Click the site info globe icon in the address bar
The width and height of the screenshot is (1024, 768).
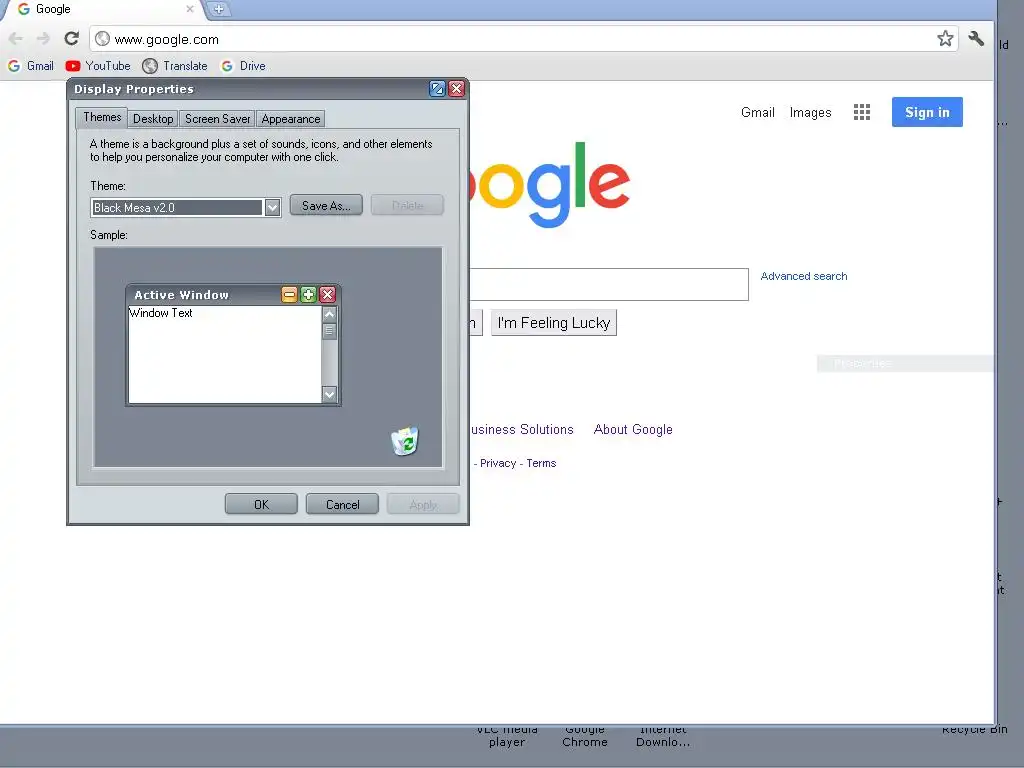103,39
